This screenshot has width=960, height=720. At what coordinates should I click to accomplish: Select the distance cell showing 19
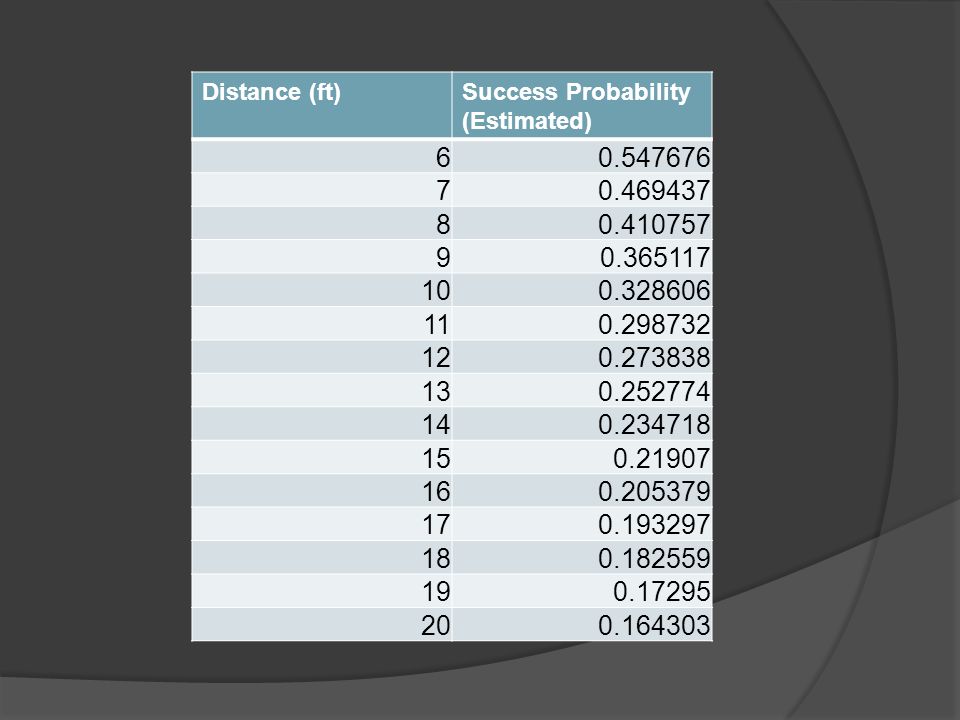(x=322, y=591)
